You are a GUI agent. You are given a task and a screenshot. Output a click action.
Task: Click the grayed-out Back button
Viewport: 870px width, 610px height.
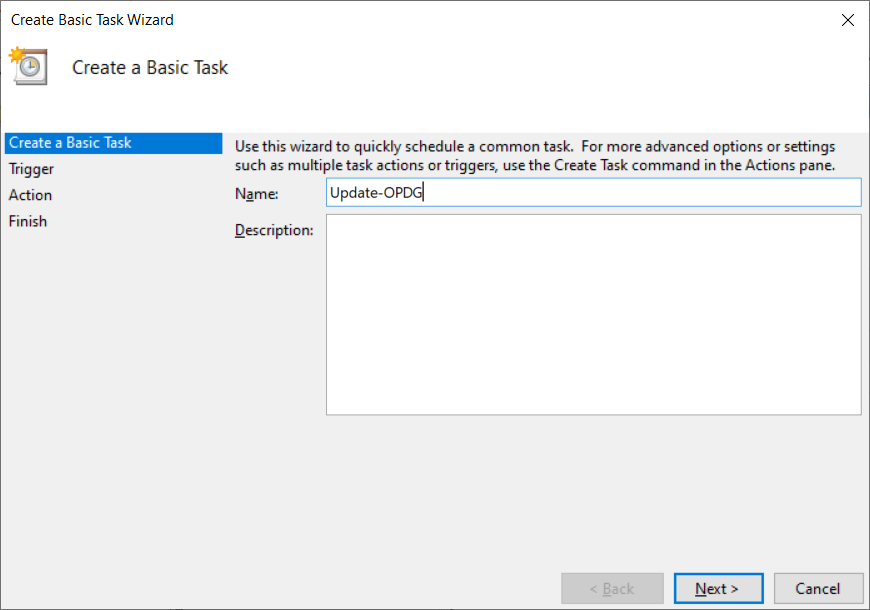[612, 588]
